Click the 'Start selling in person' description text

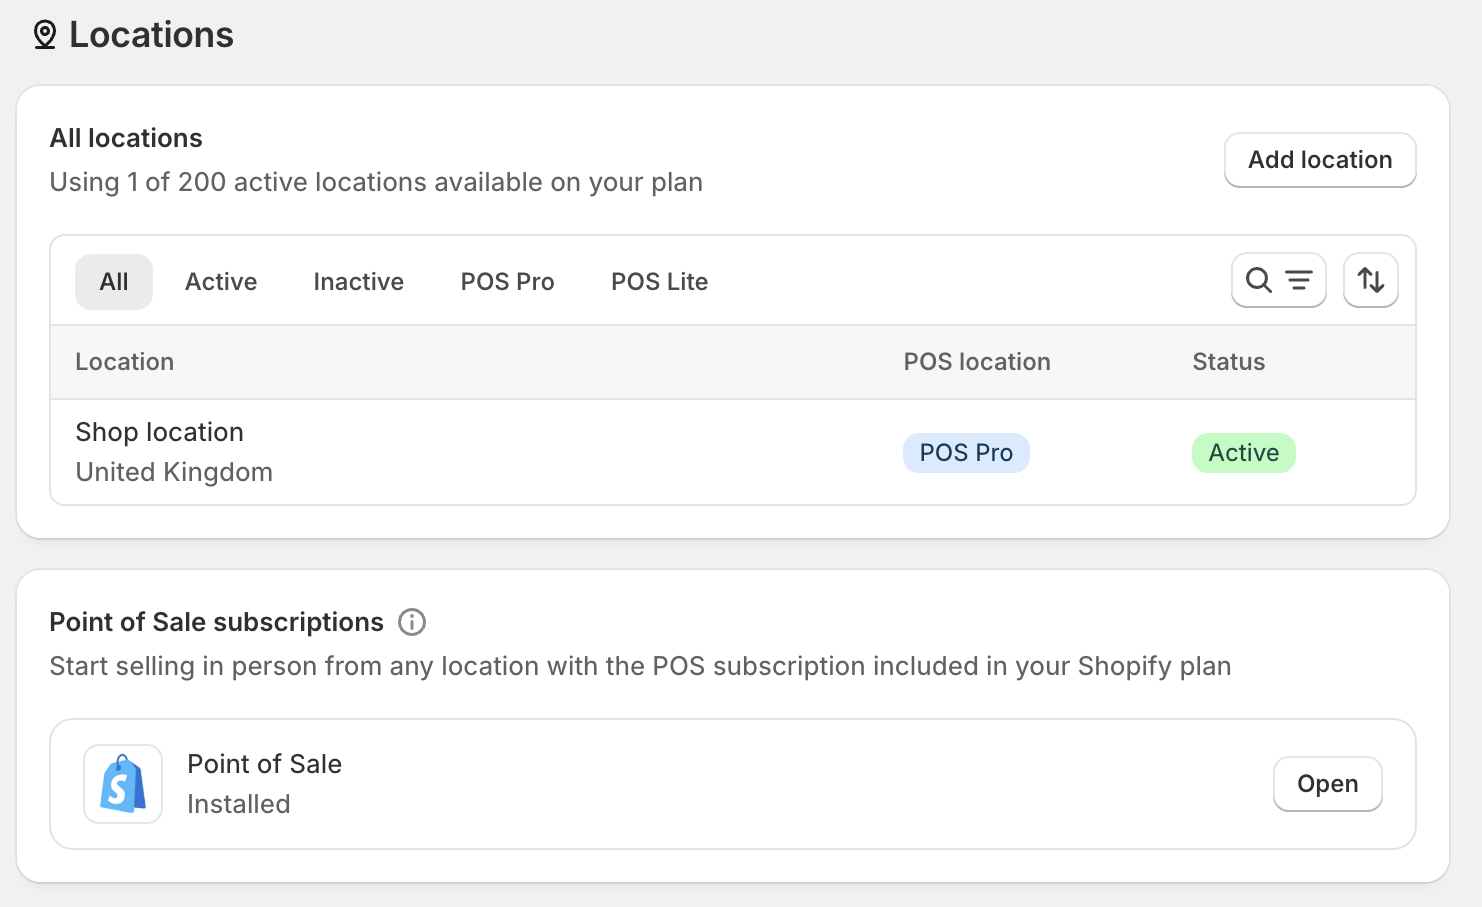640,666
